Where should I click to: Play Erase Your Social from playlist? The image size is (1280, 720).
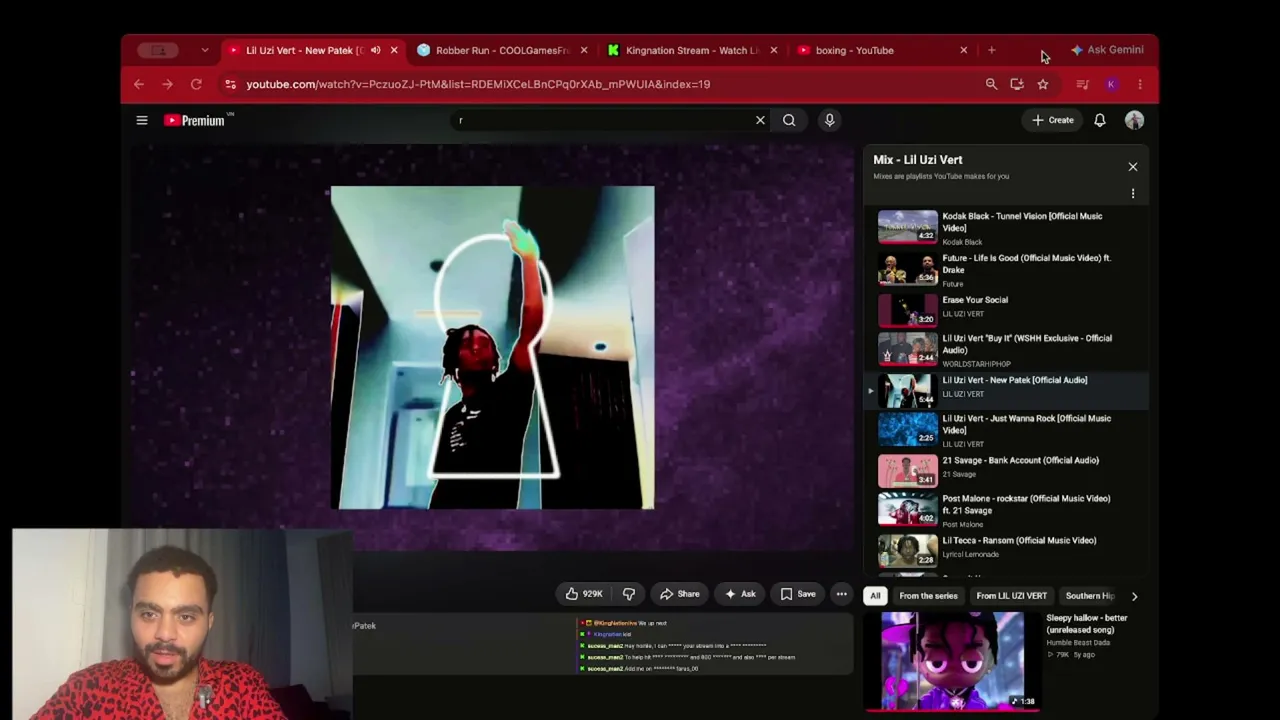point(1006,309)
